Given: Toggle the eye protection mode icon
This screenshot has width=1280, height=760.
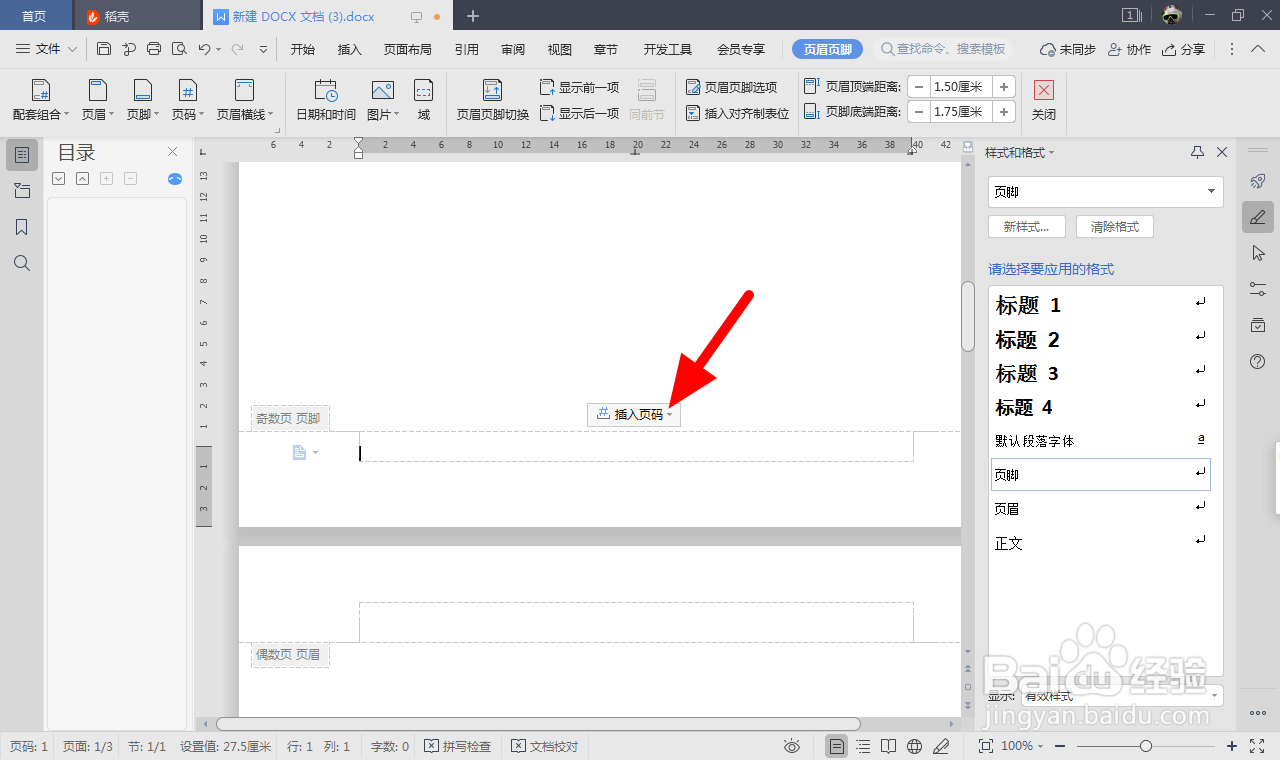Looking at the screenshot, I should pyautogui.click(x=792, y=746).
